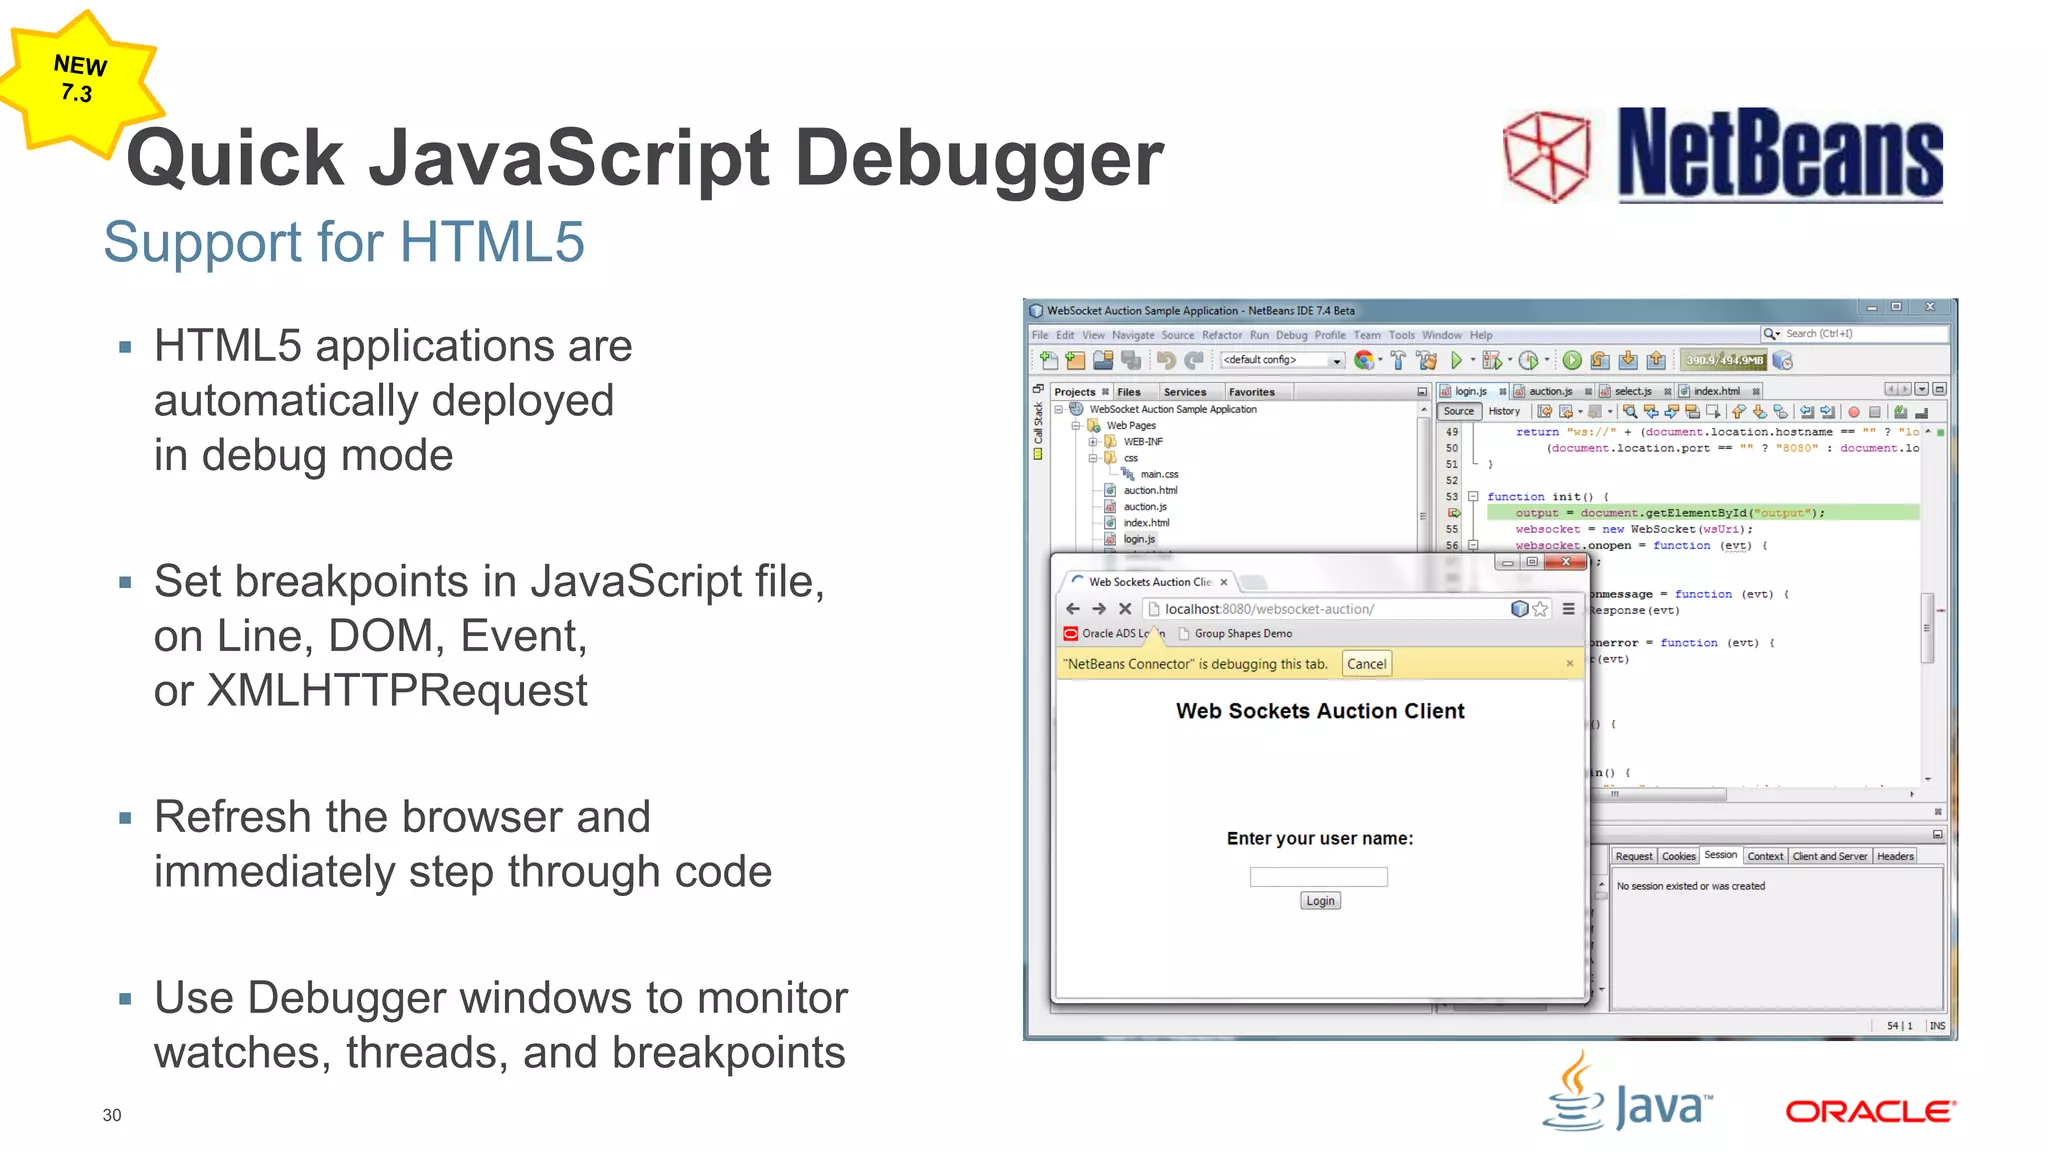Click the Debug Project toolbar icon
Image resolution: width=2048 pixels, height=1152 pixels.
pyautogui.click(x=1491, y=360)
